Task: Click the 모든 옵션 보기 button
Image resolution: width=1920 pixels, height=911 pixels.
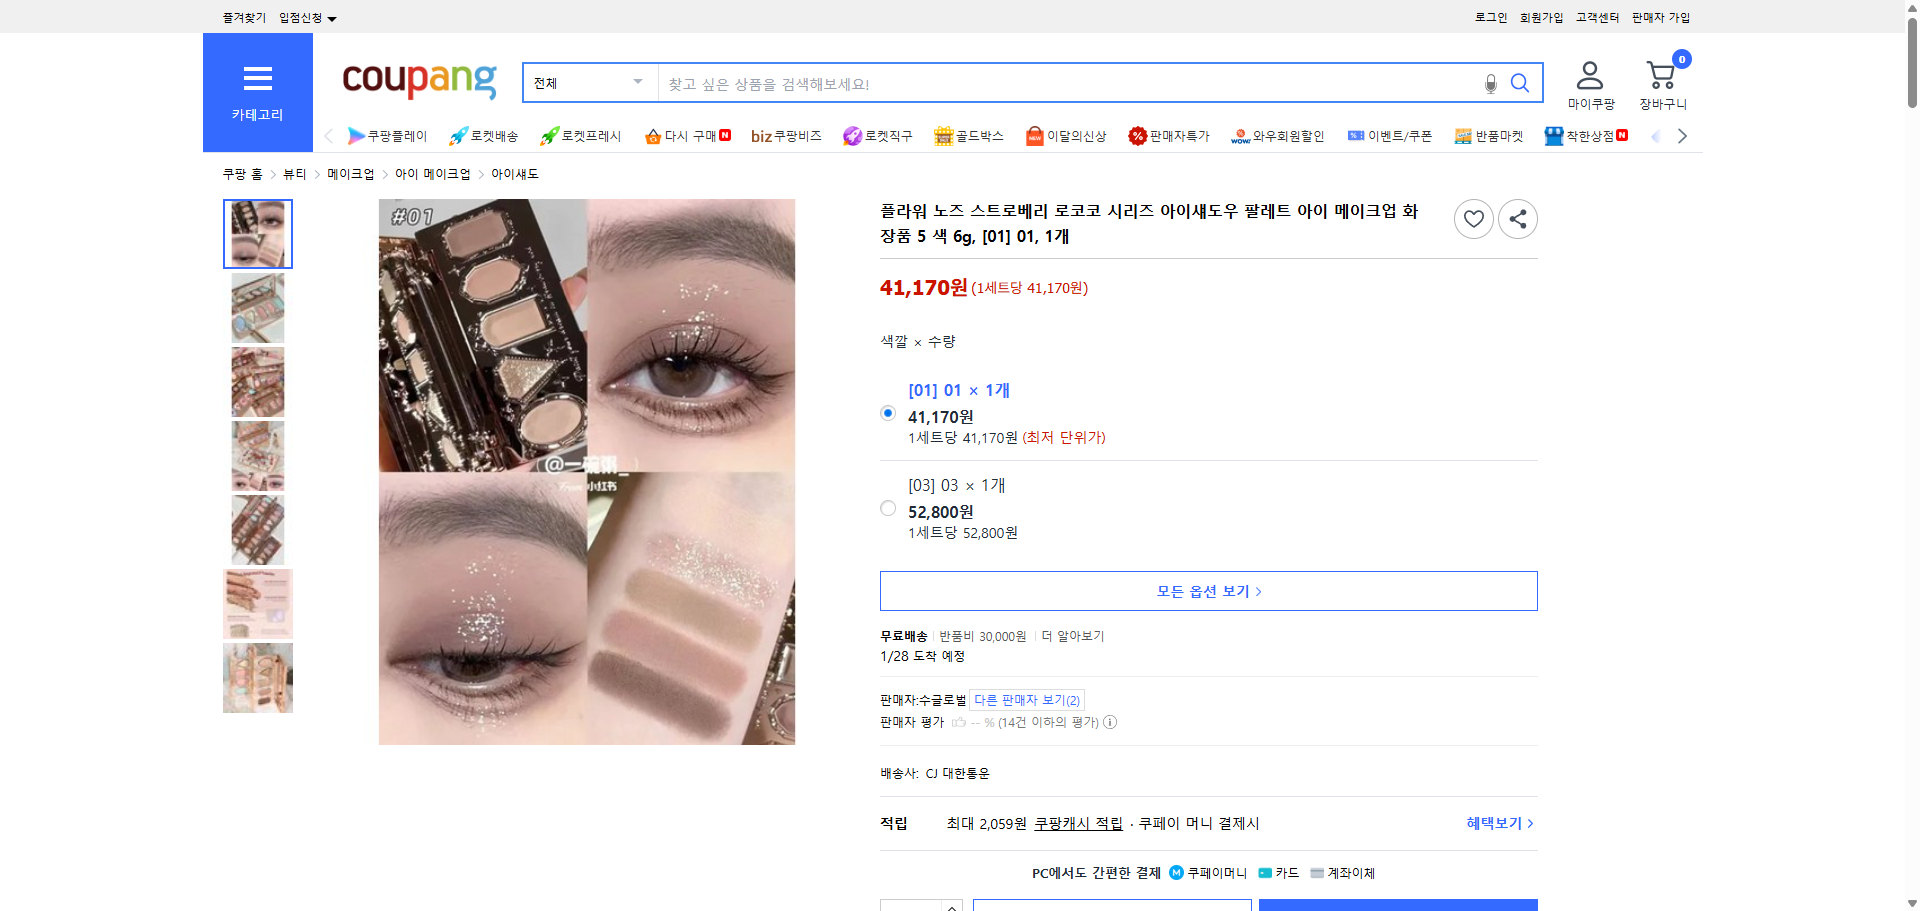Action: coord(1207,590)
